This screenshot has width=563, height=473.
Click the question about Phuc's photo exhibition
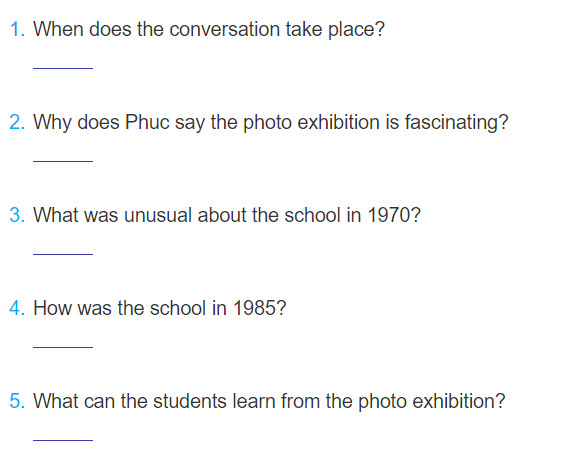tap(271, 122)
